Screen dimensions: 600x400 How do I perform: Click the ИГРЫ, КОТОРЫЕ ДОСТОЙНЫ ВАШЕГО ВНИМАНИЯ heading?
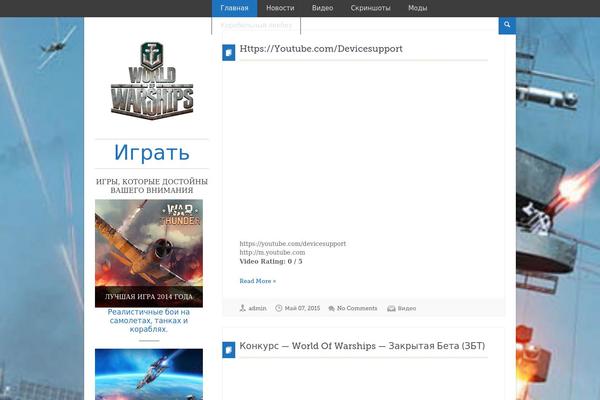coord(152,186)
